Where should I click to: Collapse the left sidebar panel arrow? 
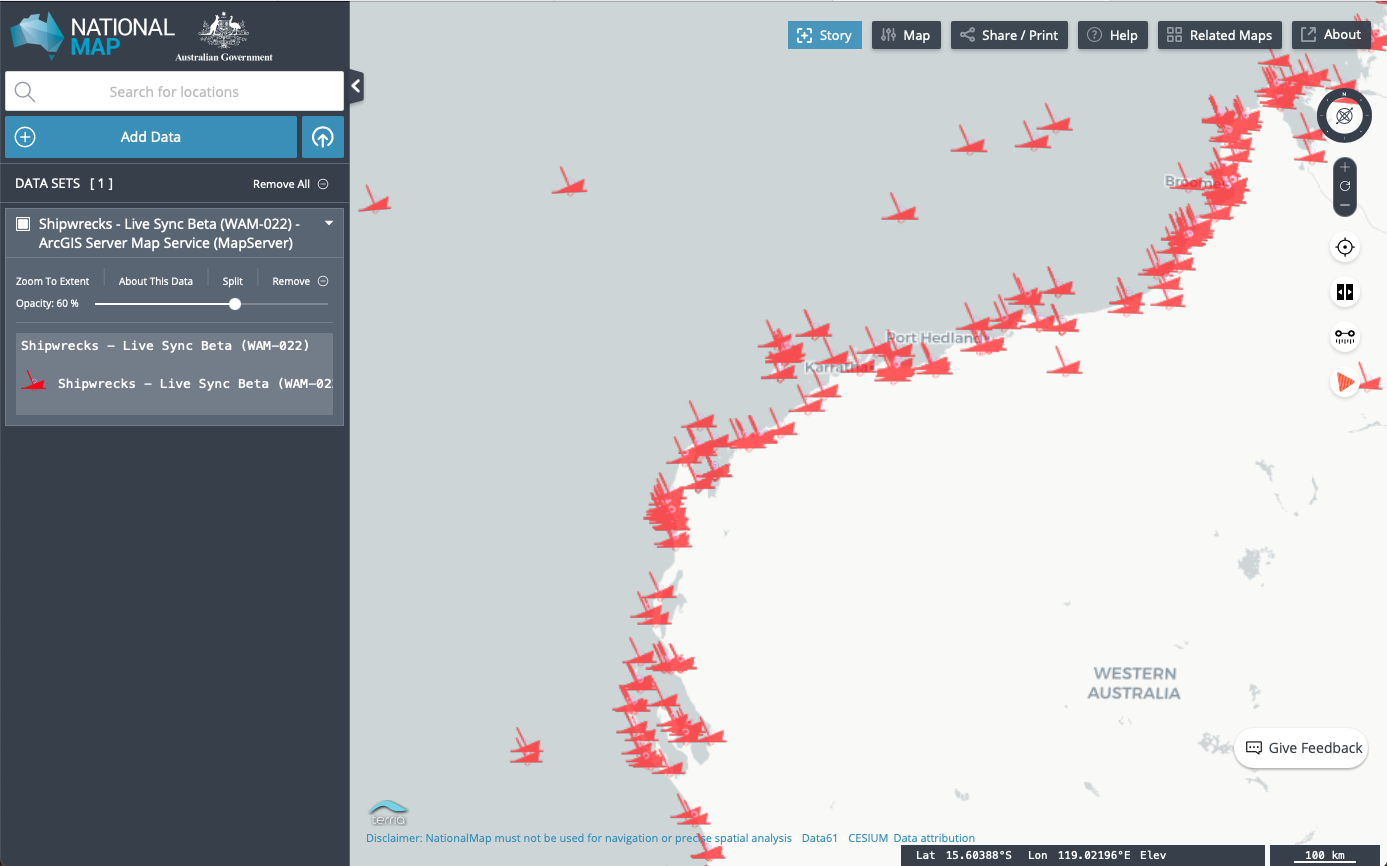click(356, 86)
